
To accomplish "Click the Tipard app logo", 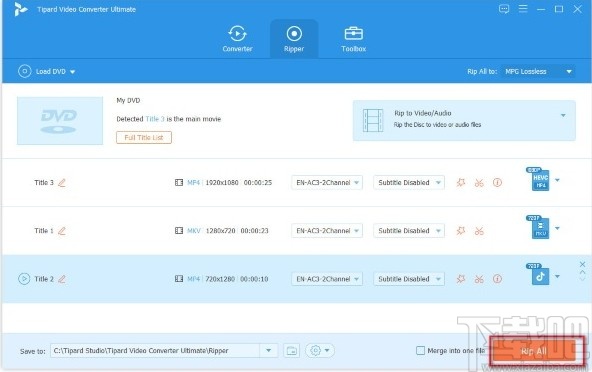I will click(x=21, y=9).
